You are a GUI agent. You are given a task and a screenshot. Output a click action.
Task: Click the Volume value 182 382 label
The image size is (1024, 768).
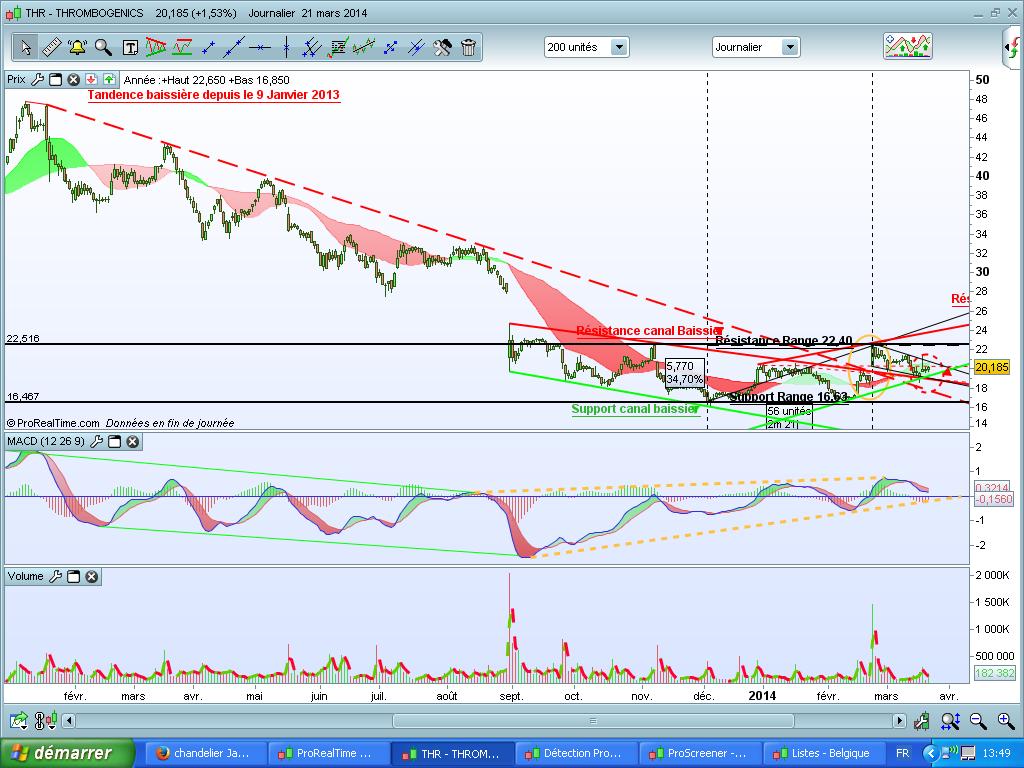point(994,673)
